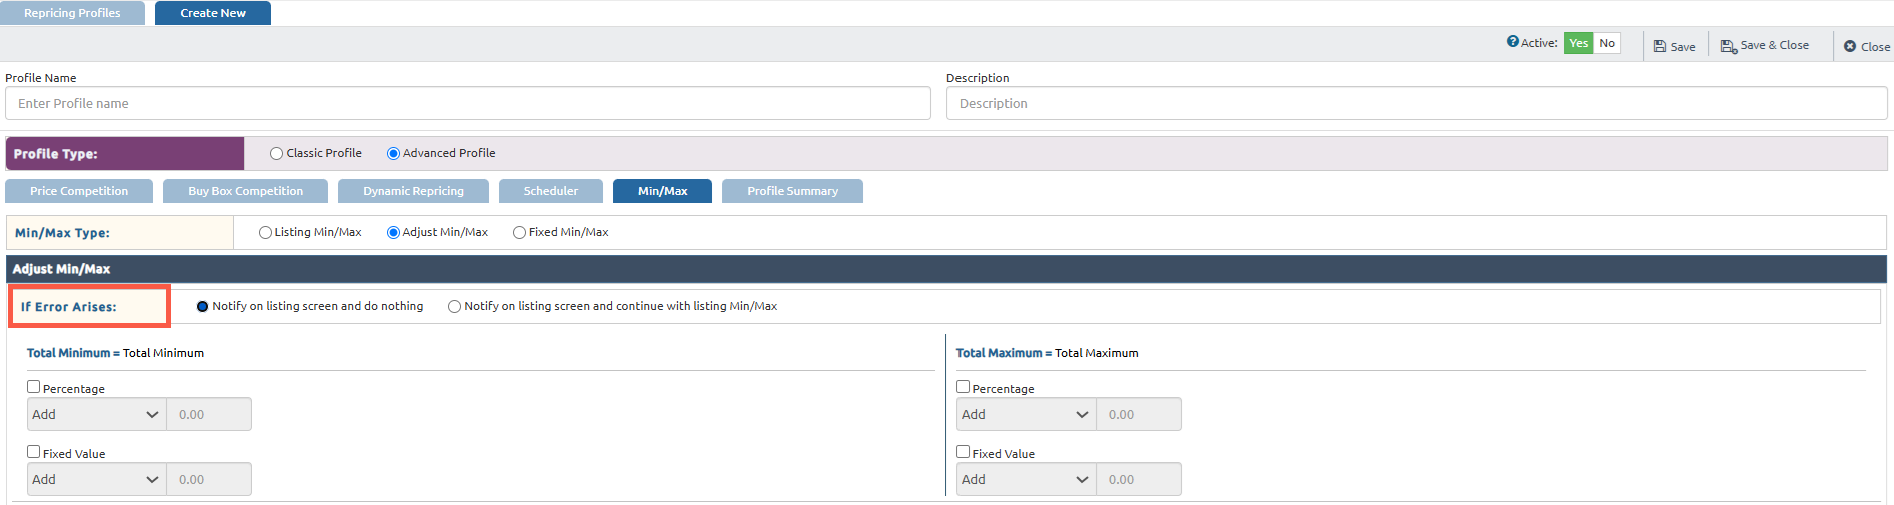Enable Percentage checkbox under Total Minimum
The width and height of the screenshot is (1894, 505).
[34, 387]
